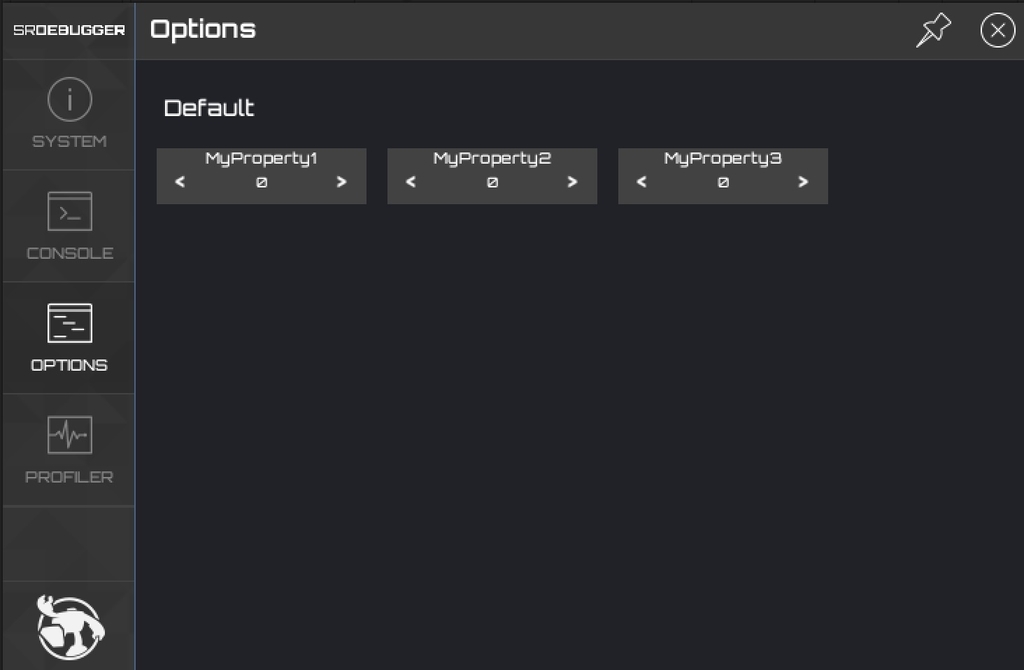Open the Profiler waveform icon

coord(69,436)
